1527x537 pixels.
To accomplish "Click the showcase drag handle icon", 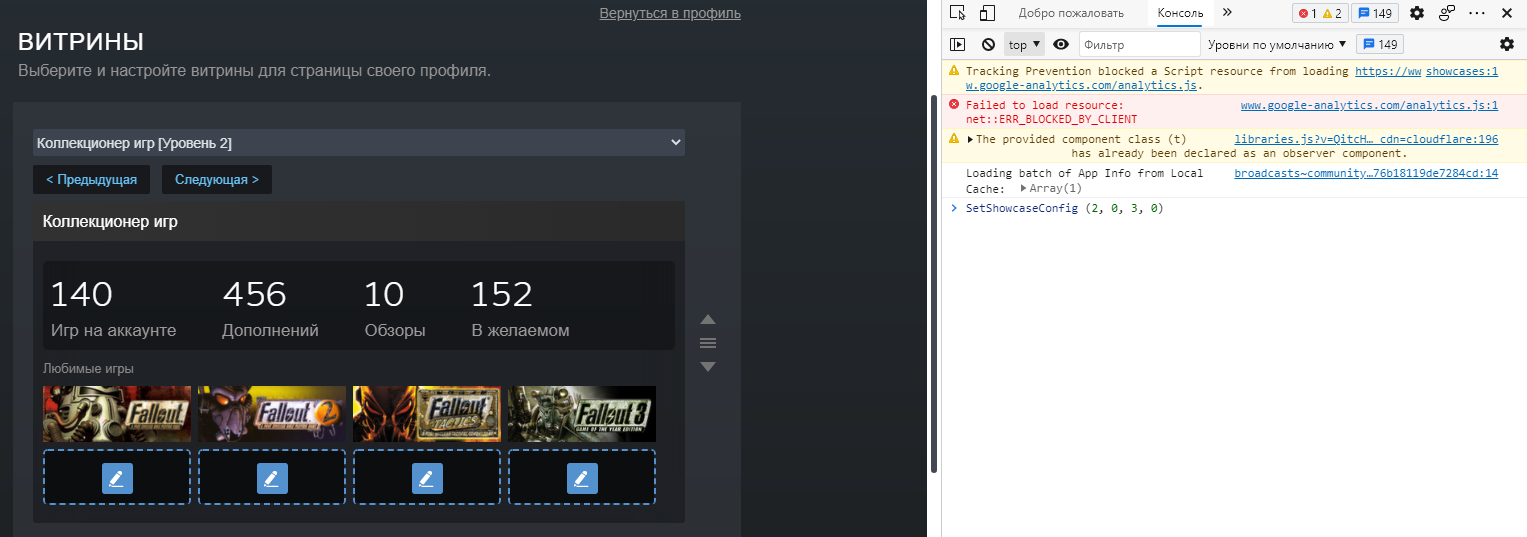I will tap(708, 343).
